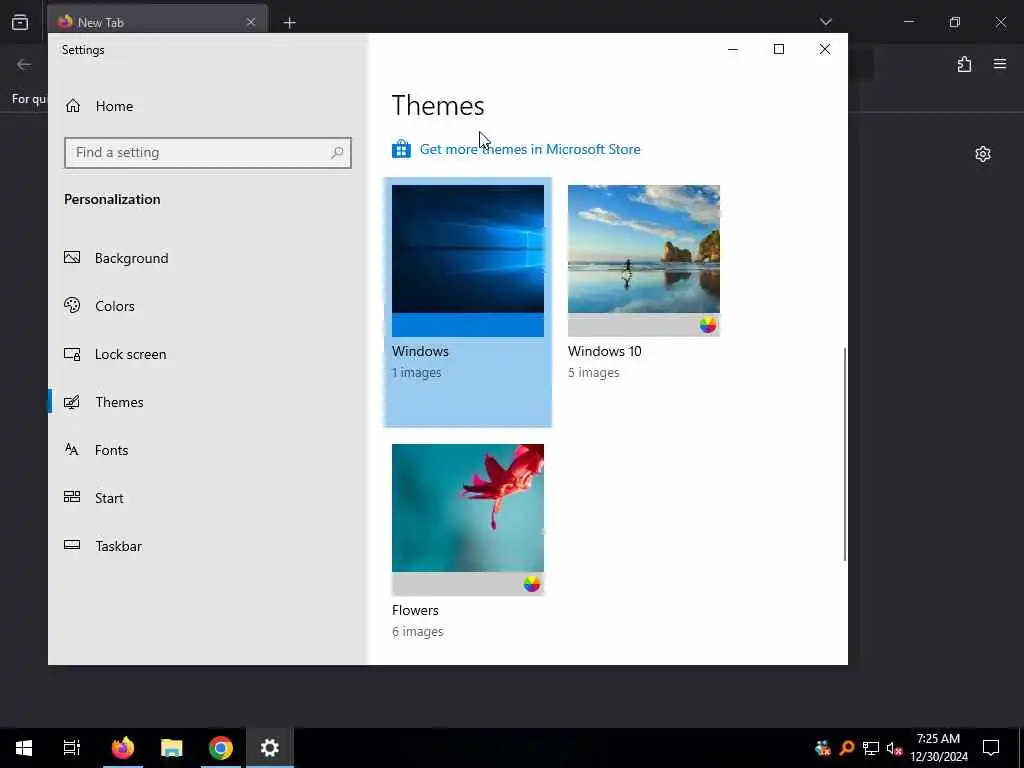Close the New Tab in Firefox
The image size is (1024, 768).
(251, 22)
